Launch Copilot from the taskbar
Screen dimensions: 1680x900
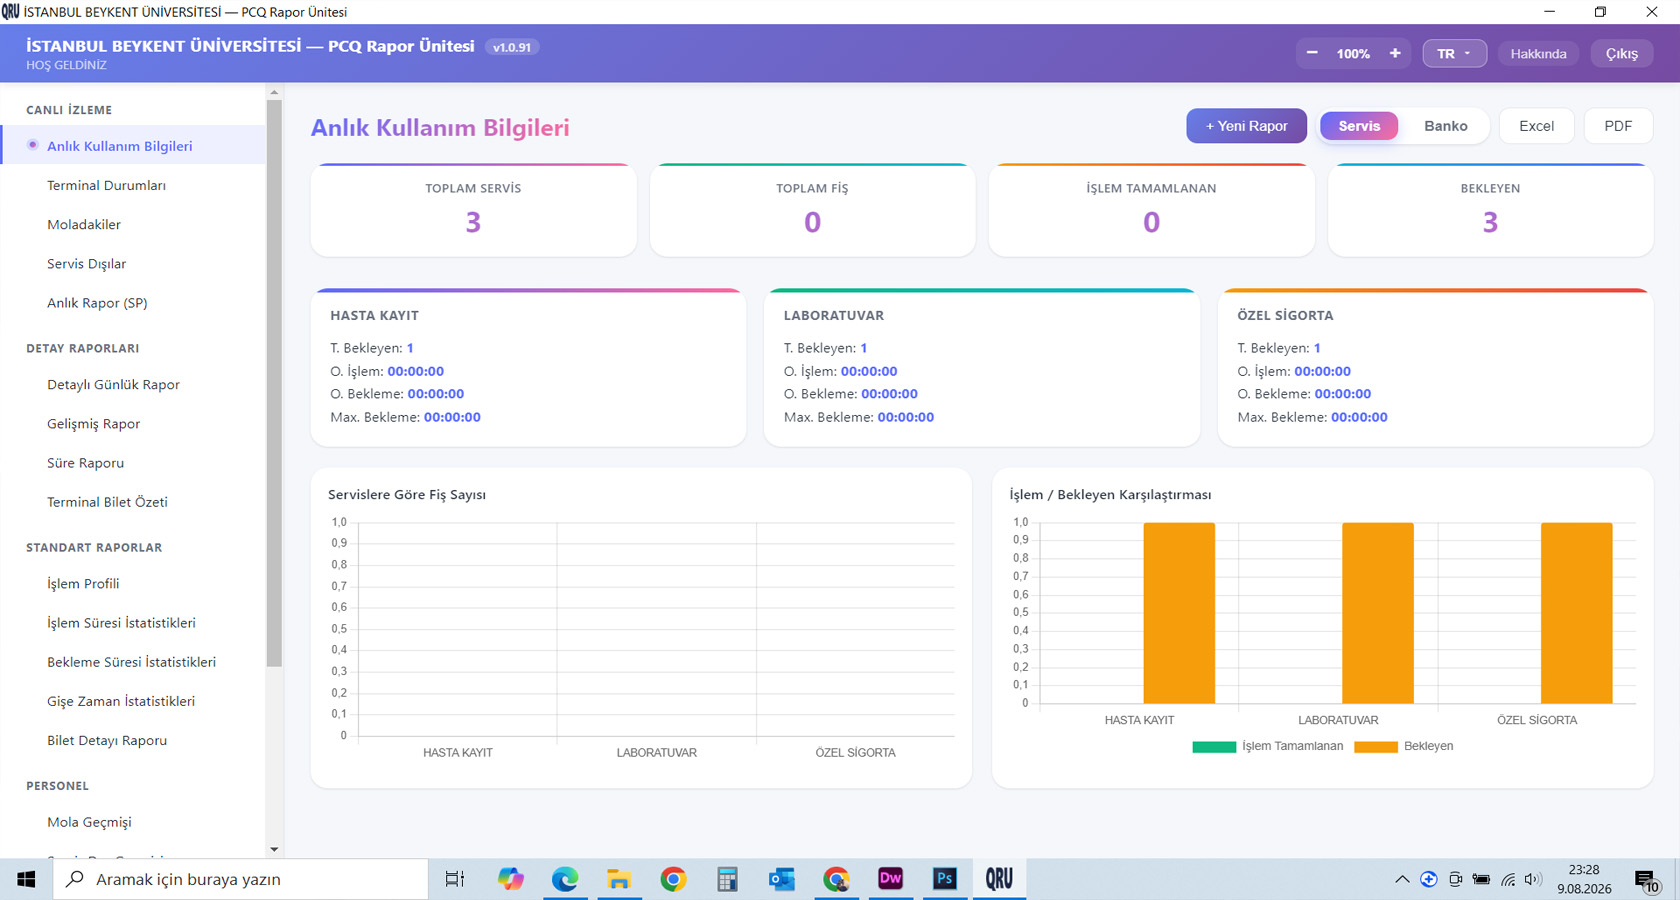[x=511, y=879]
